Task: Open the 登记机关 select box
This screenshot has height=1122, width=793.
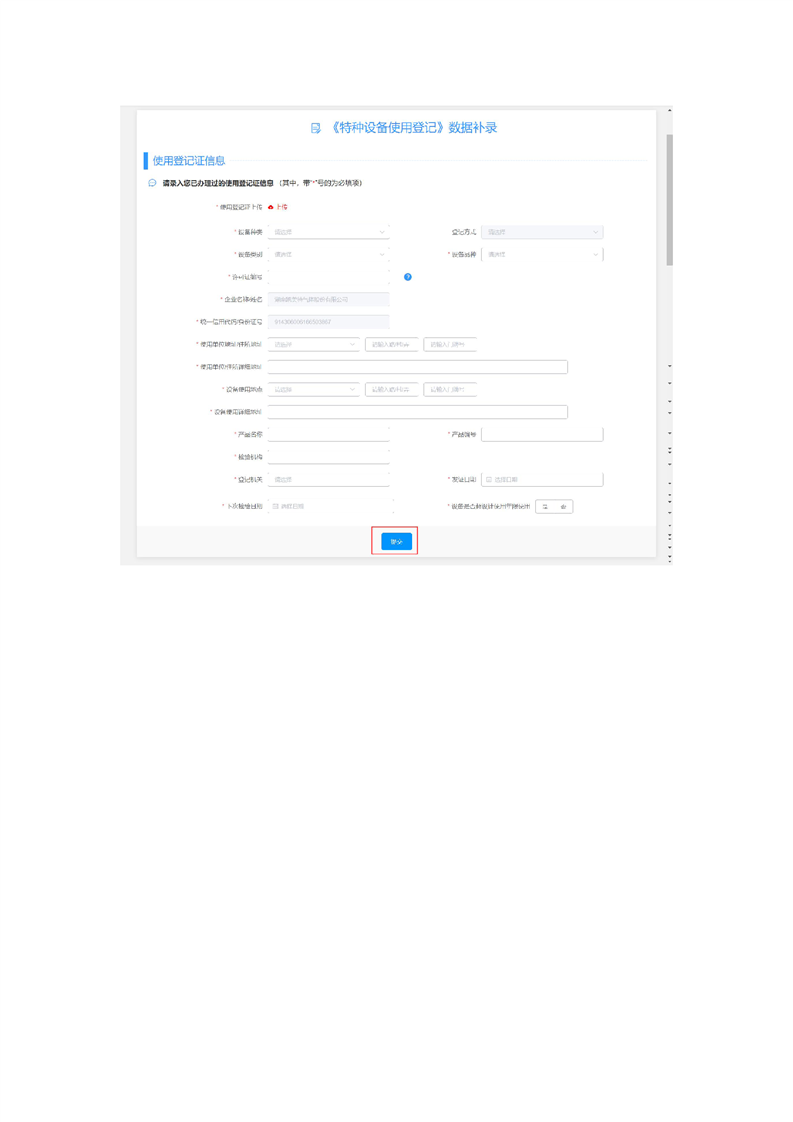Action: (x=328, y=480)
